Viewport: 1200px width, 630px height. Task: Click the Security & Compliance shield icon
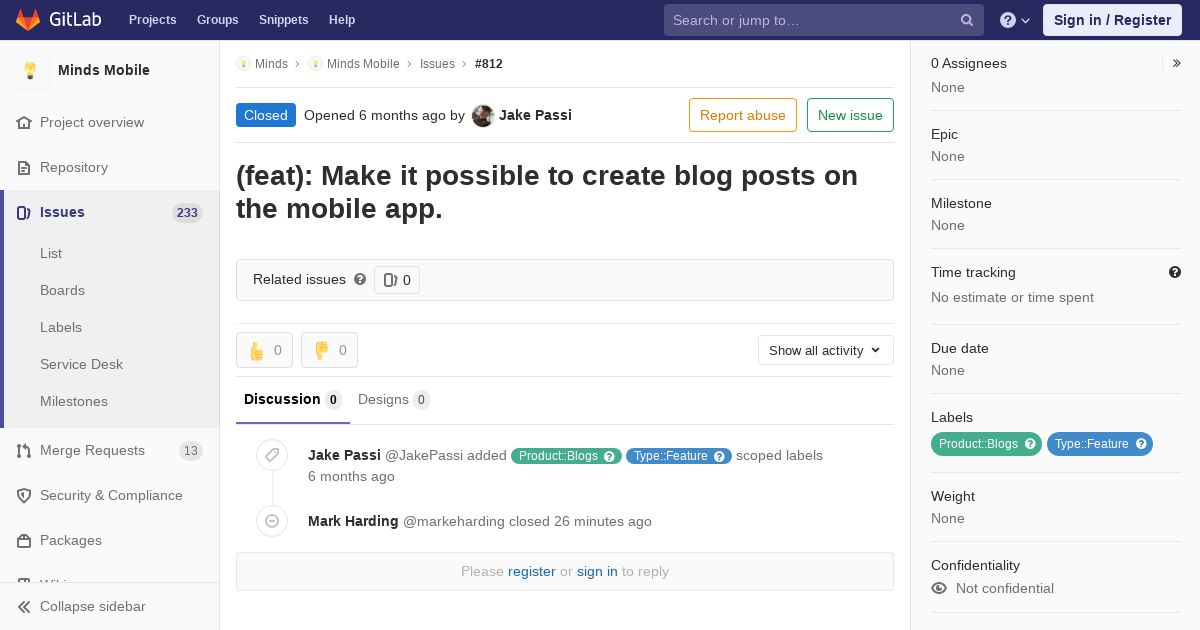point(24,495)
